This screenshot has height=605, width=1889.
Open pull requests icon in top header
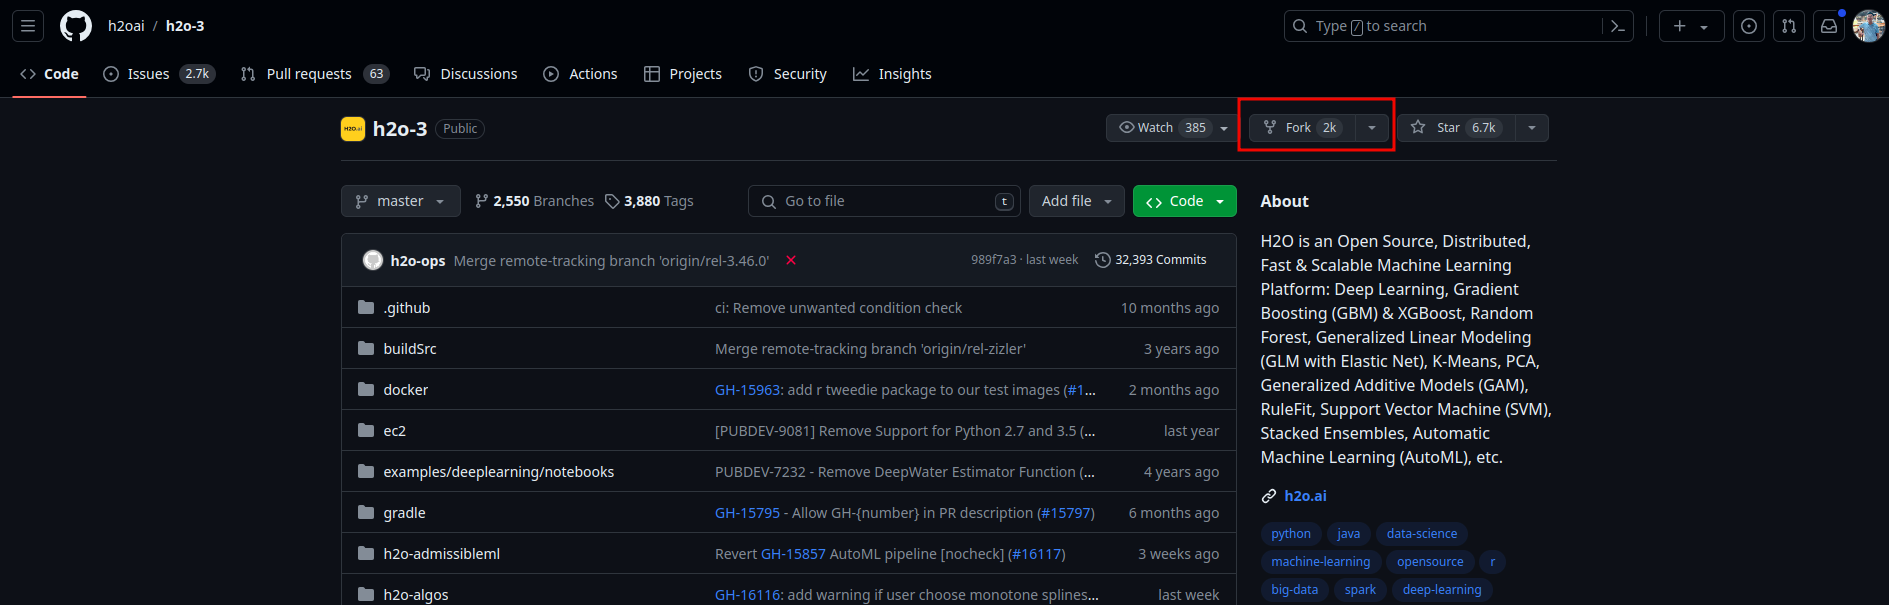pyautogui.click(x=1789, y=26)
